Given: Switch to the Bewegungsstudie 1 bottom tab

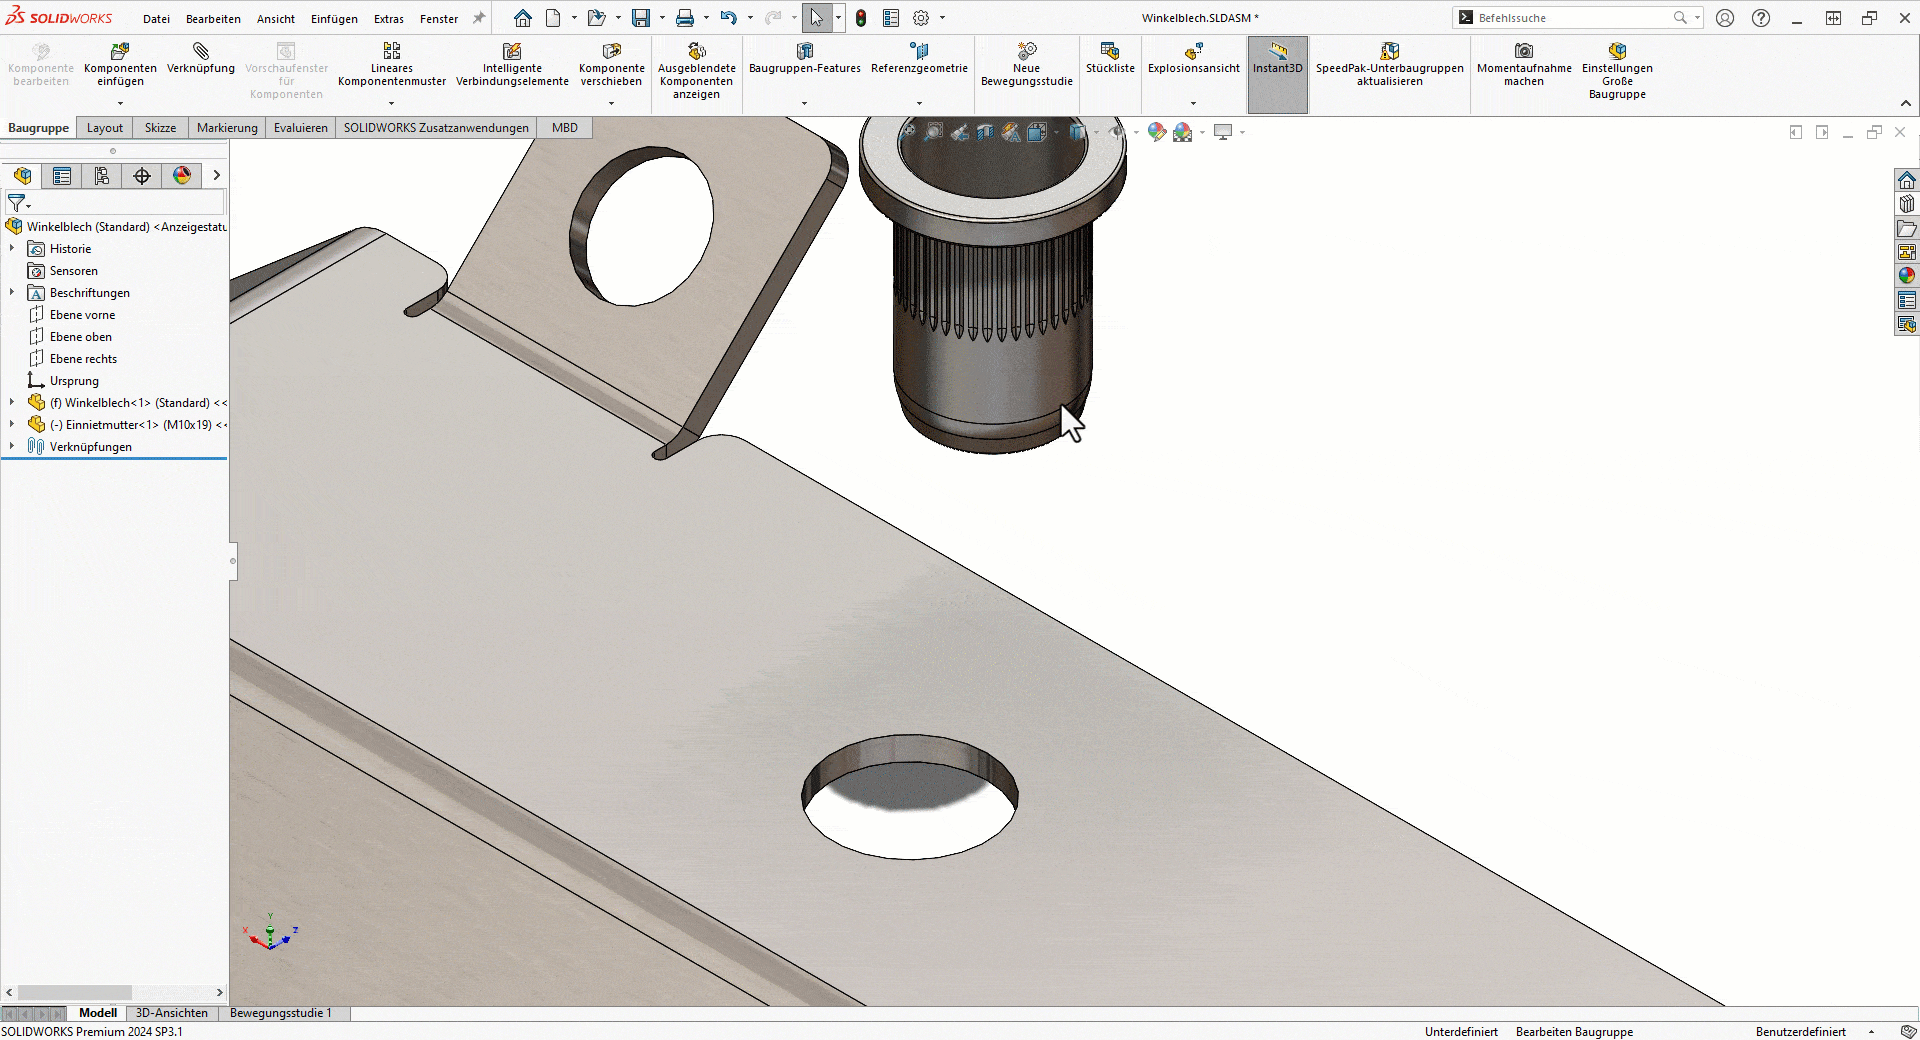Looking at the screenshot, I should (x=280, y=1013).
